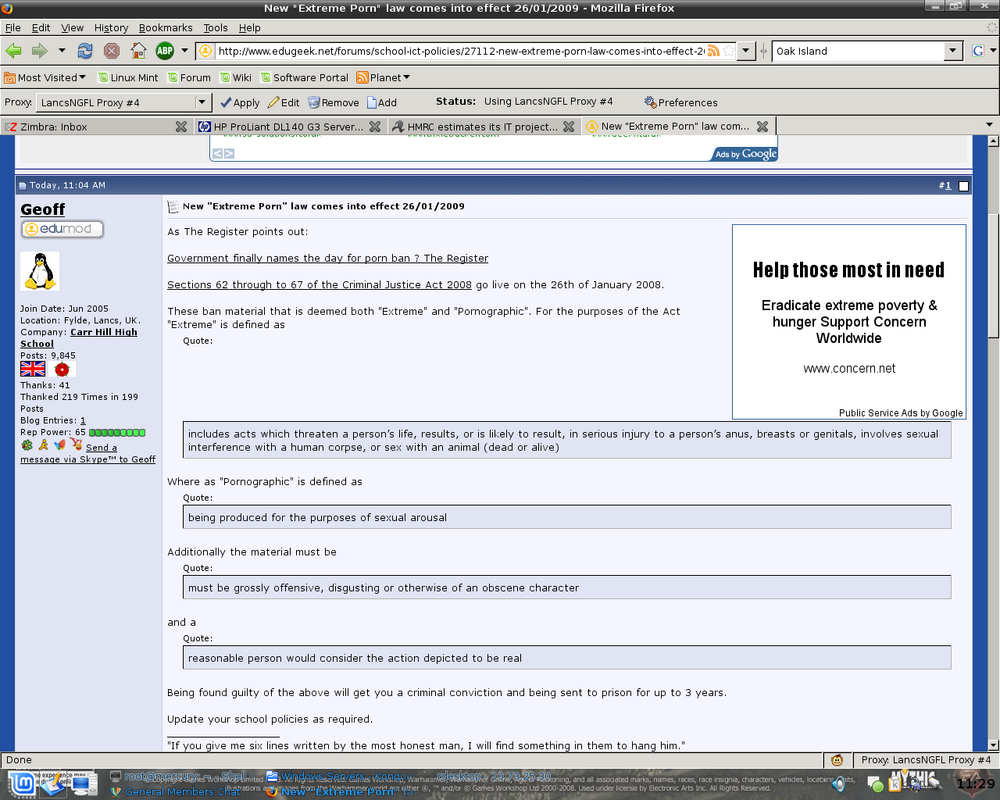The height and width of the screenshot is (800, 1000).
Task: Click the green Rep Power bar
Action: (x=117, y=433)
